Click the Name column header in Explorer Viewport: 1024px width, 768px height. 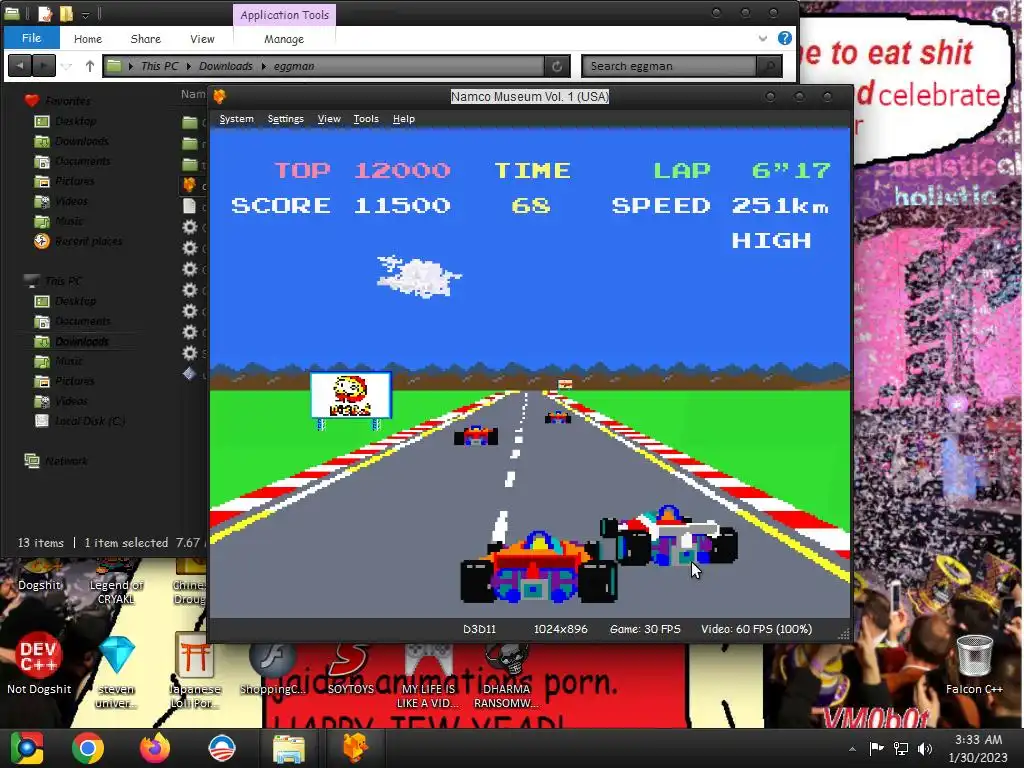coord(193,94)
